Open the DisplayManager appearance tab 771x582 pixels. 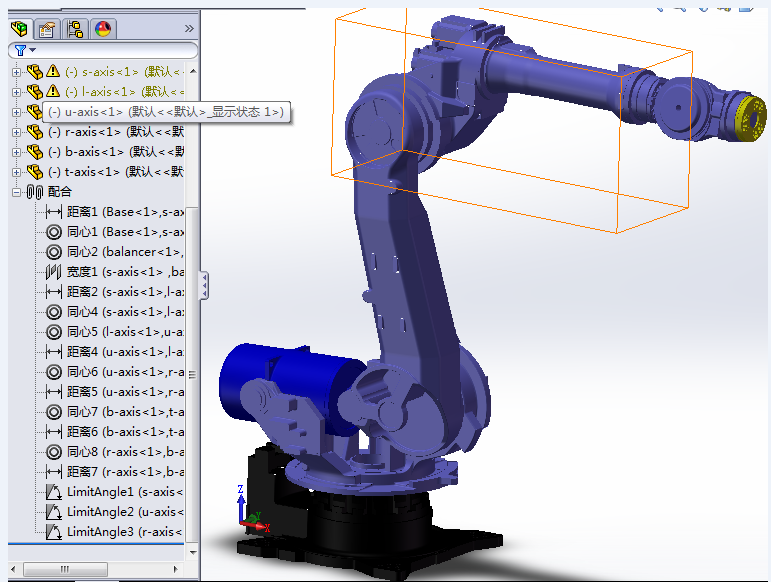(x=103, y=29)
